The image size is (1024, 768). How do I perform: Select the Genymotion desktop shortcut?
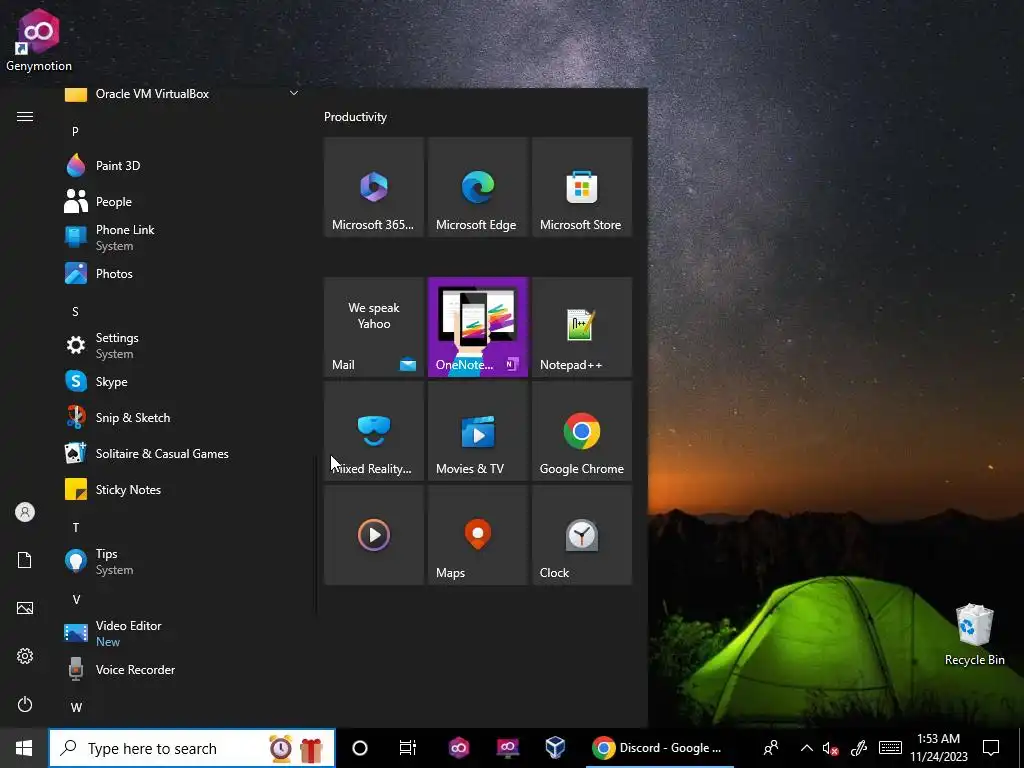pos(39,39)
